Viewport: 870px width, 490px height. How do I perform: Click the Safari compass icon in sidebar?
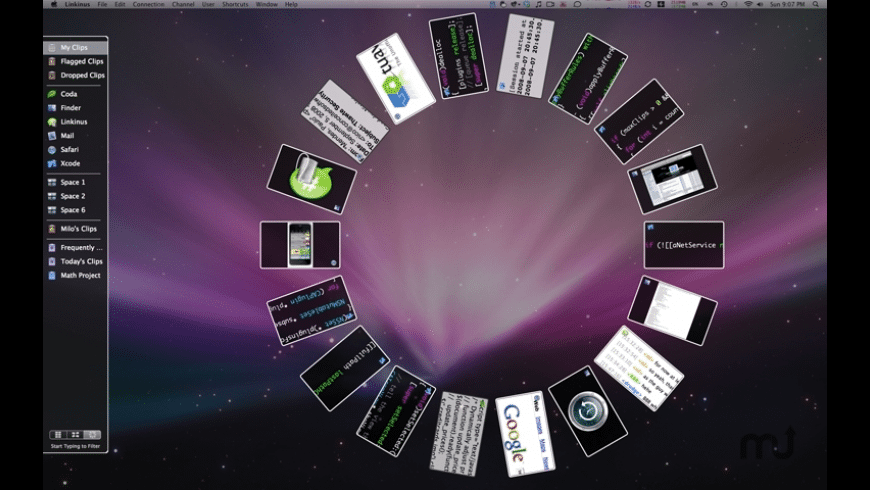coord(52,149)
